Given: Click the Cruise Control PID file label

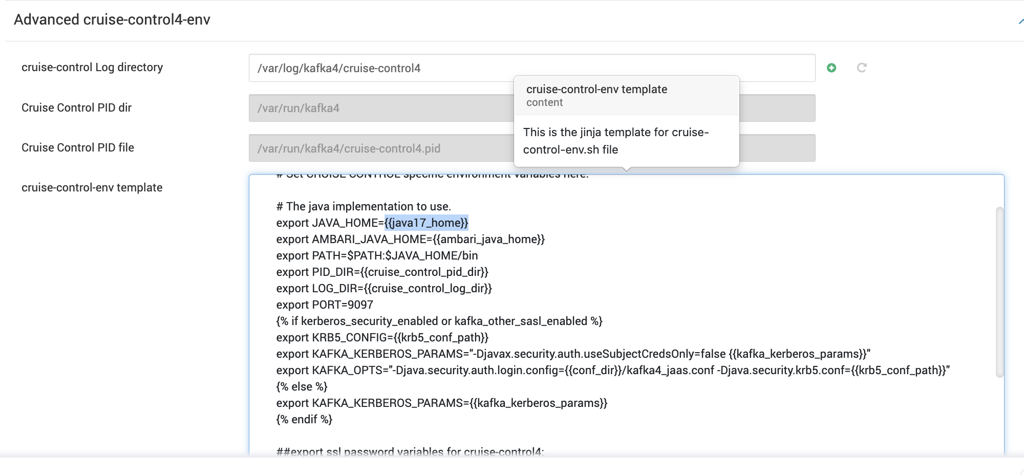Looking at the screenshot, I should (x=78, y=148).
